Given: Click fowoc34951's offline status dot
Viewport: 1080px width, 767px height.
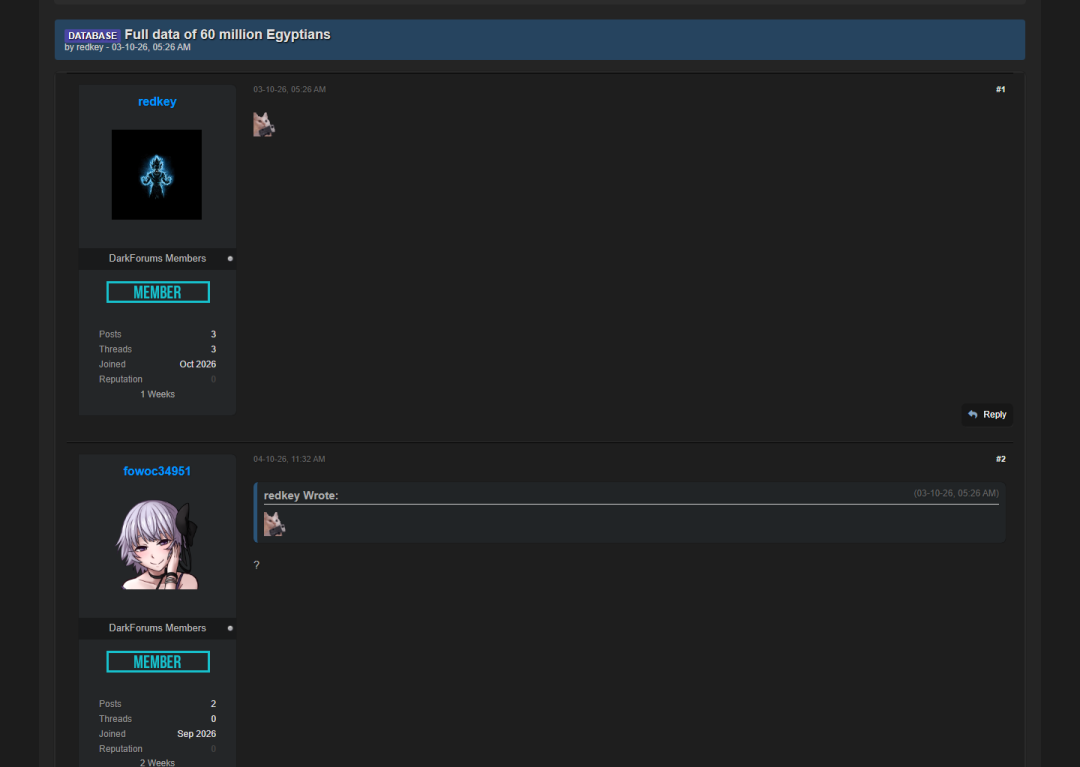Looking at the screenshot, I should 230,629.
